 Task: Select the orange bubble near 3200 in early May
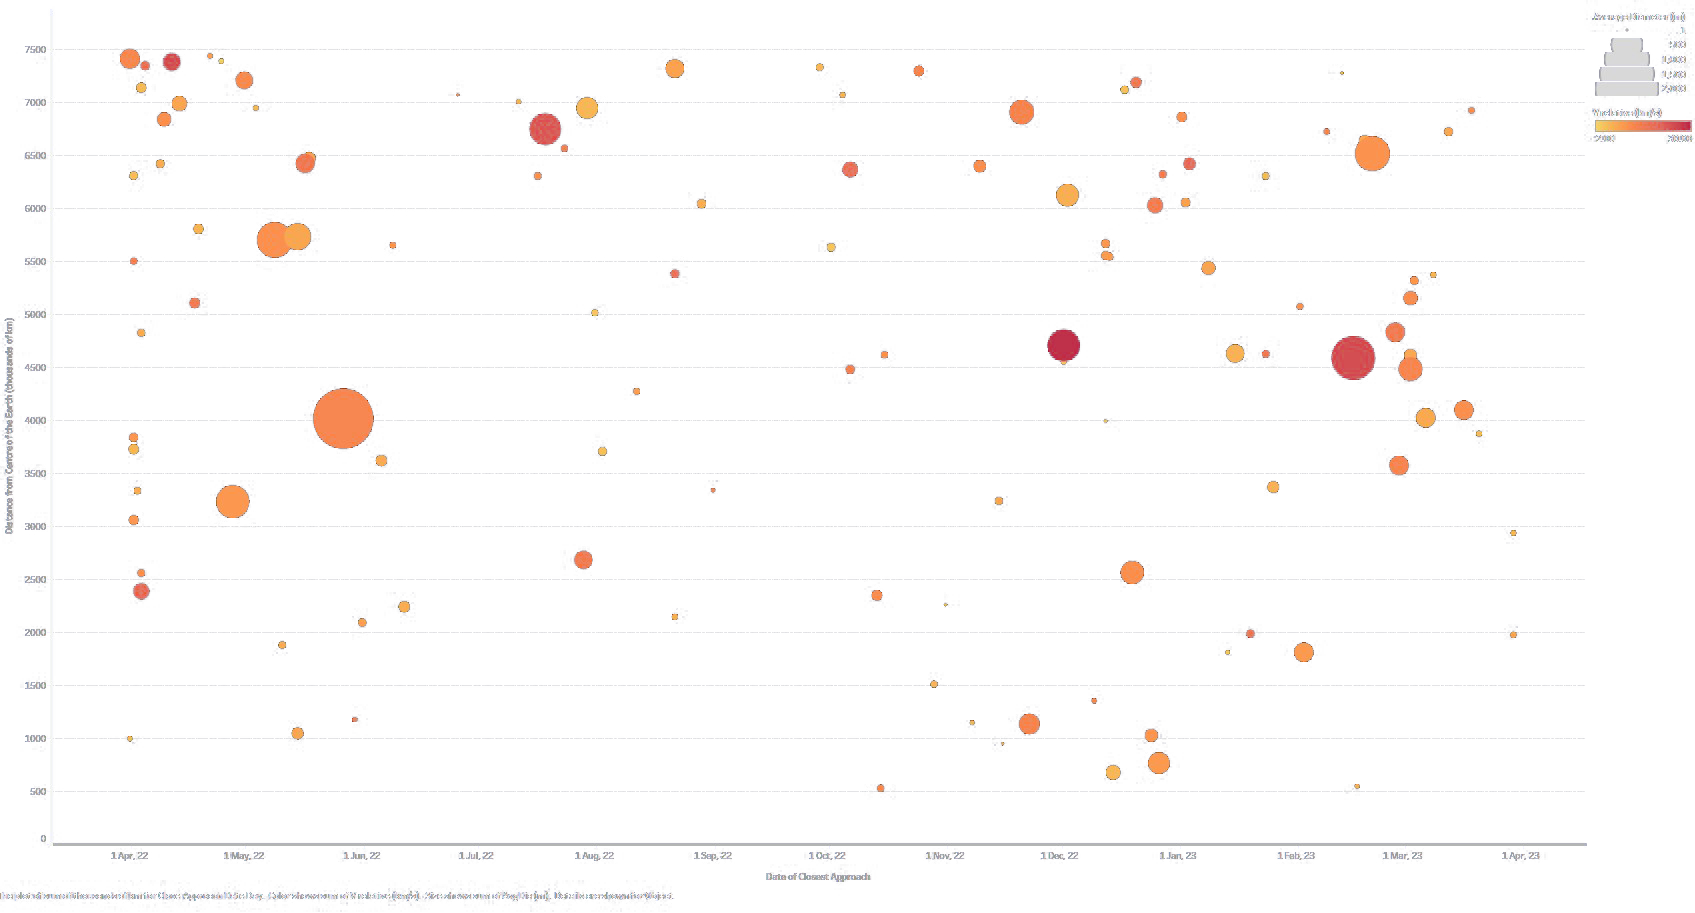pos(233,501)
